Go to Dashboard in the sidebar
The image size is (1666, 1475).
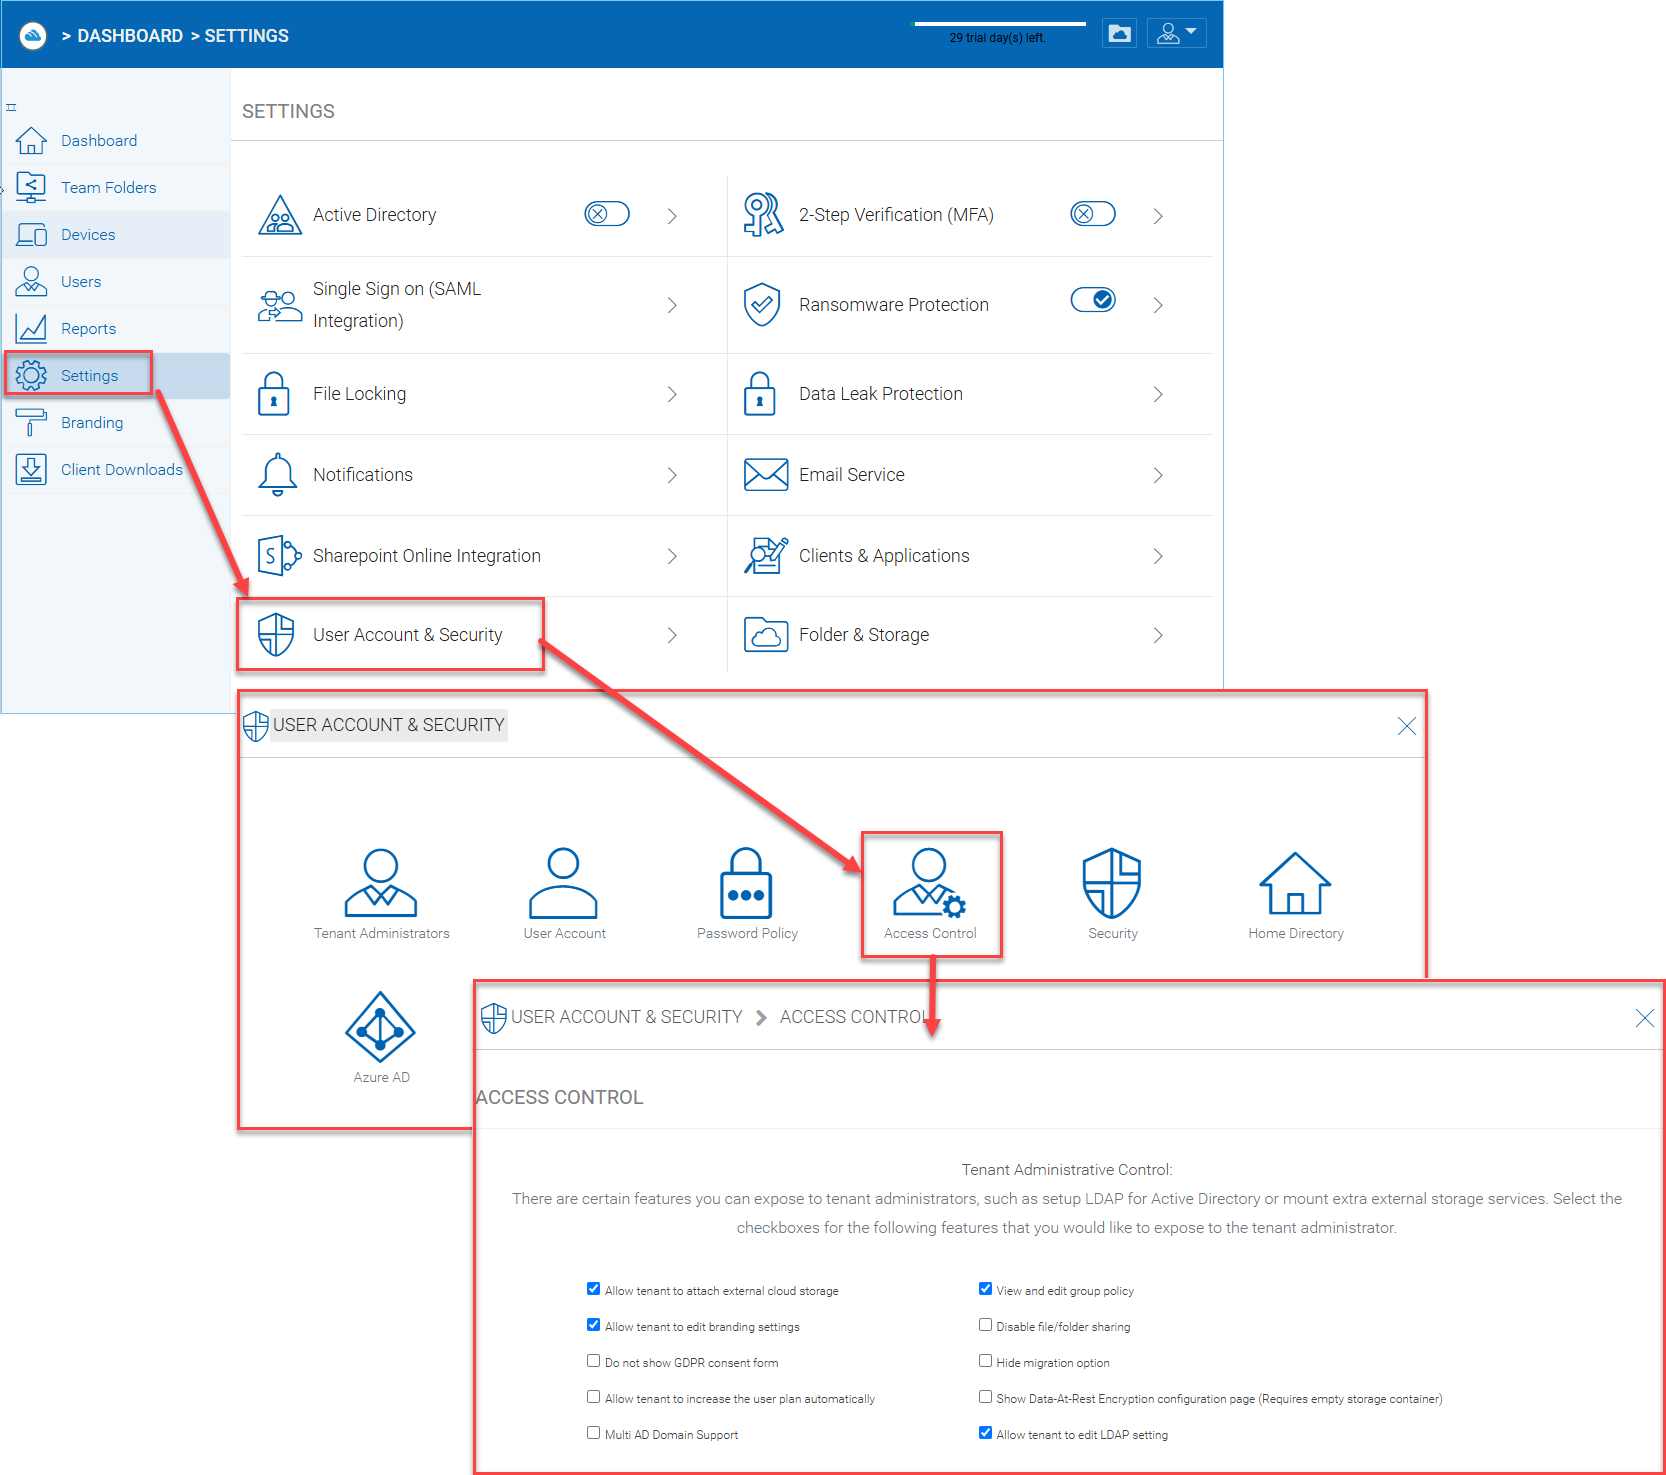[x=116, y=141]
